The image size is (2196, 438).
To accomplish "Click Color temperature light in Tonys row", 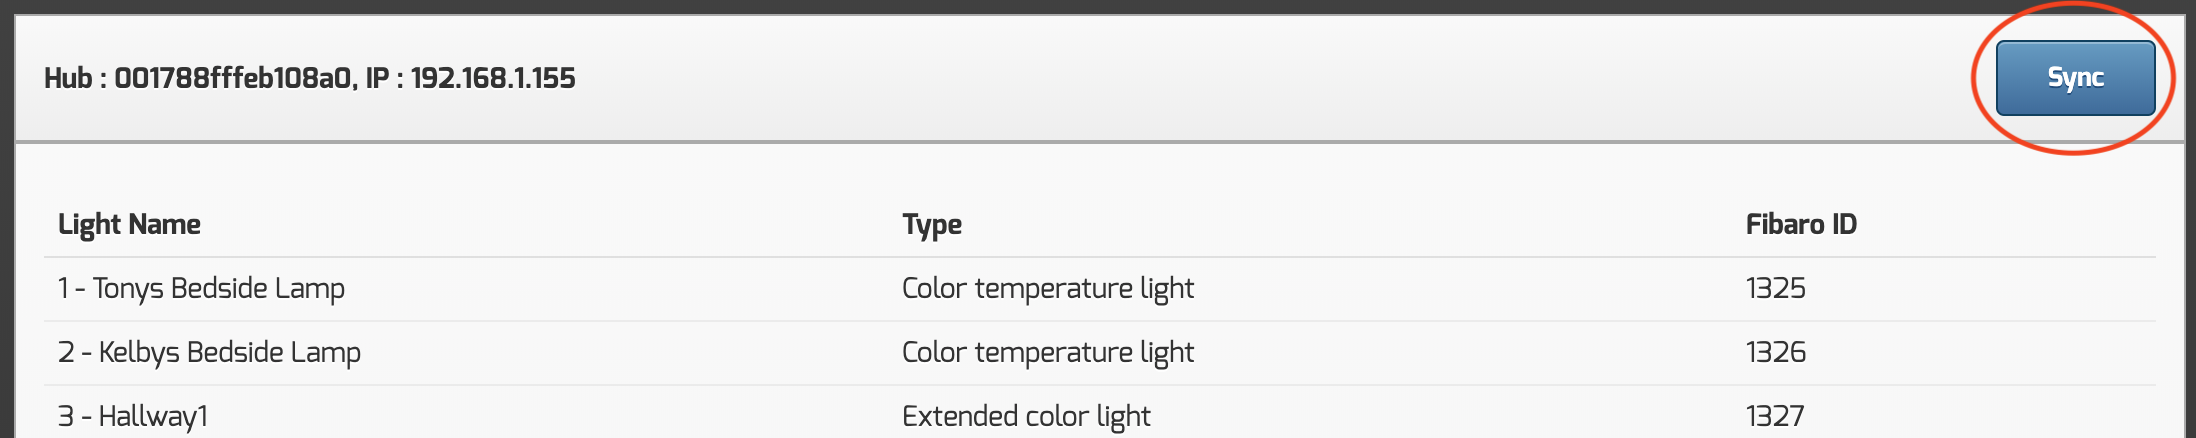I will click(x=1048, y=289).
